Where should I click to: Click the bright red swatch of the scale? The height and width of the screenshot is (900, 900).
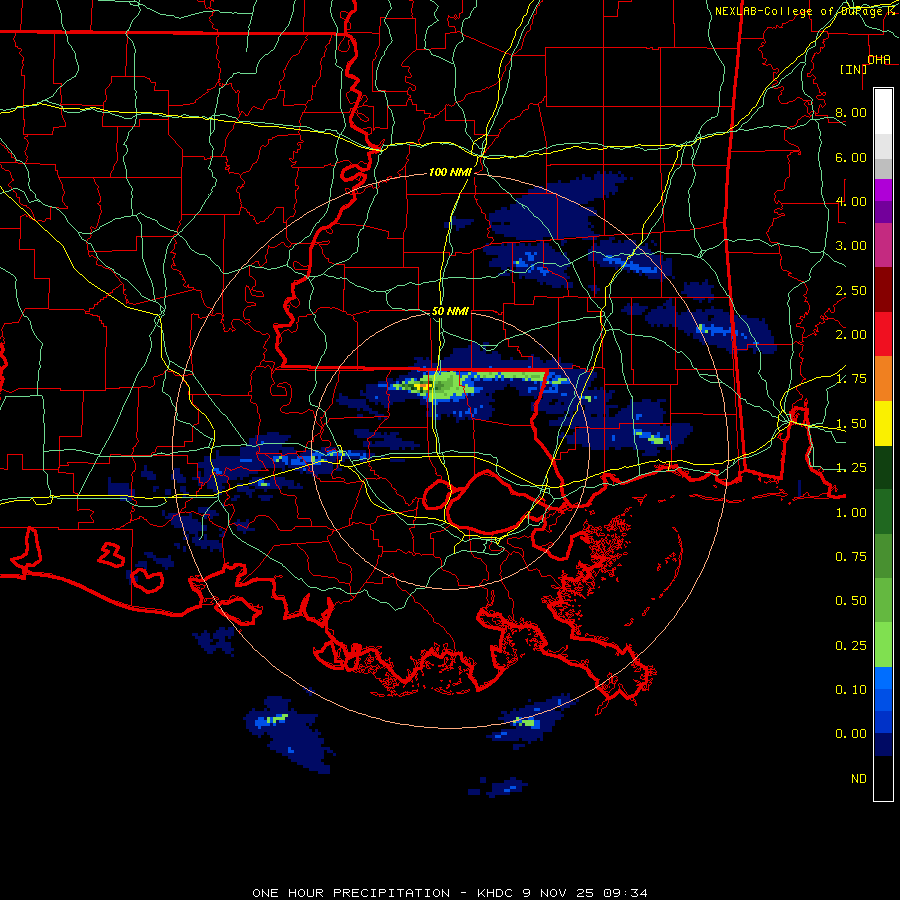(883, 334)
